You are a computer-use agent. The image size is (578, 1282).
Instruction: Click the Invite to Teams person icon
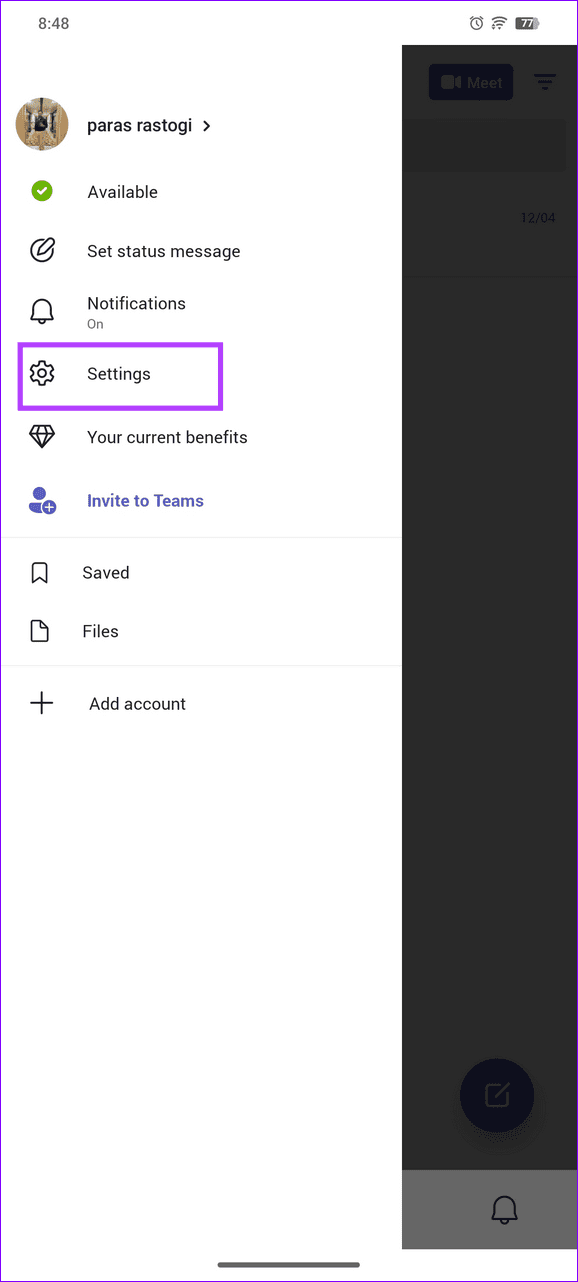[x=42, y=501]
